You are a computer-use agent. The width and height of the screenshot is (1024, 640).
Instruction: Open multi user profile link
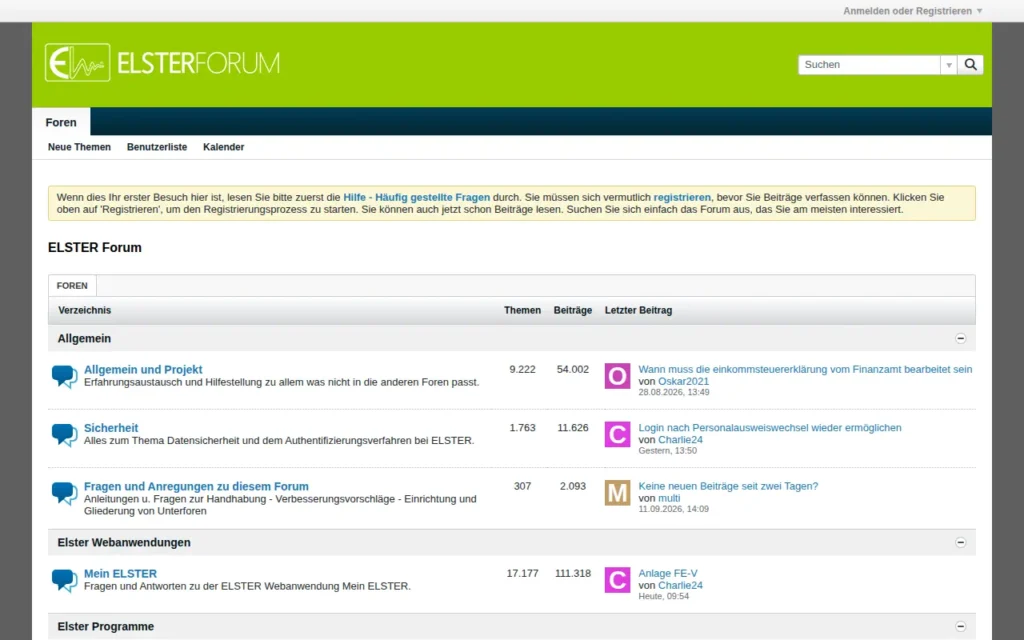(669, 498)
